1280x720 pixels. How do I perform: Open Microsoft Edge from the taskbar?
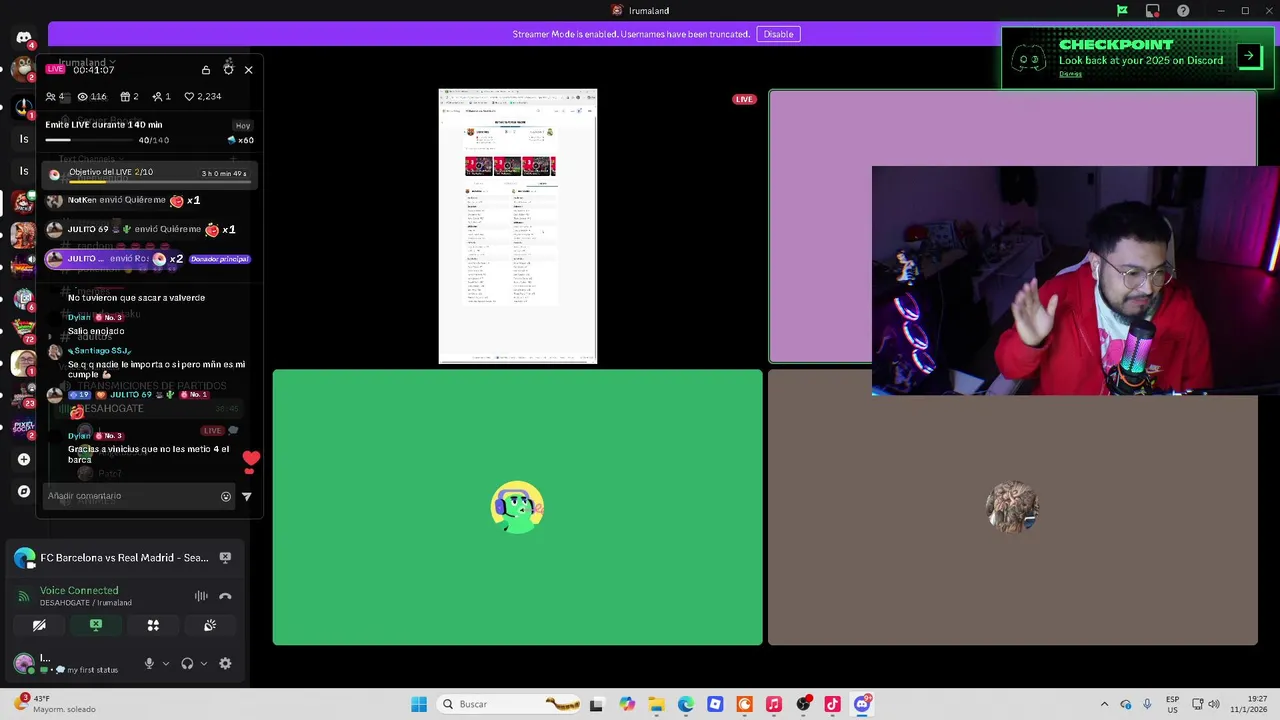click(x=686, y=704)
